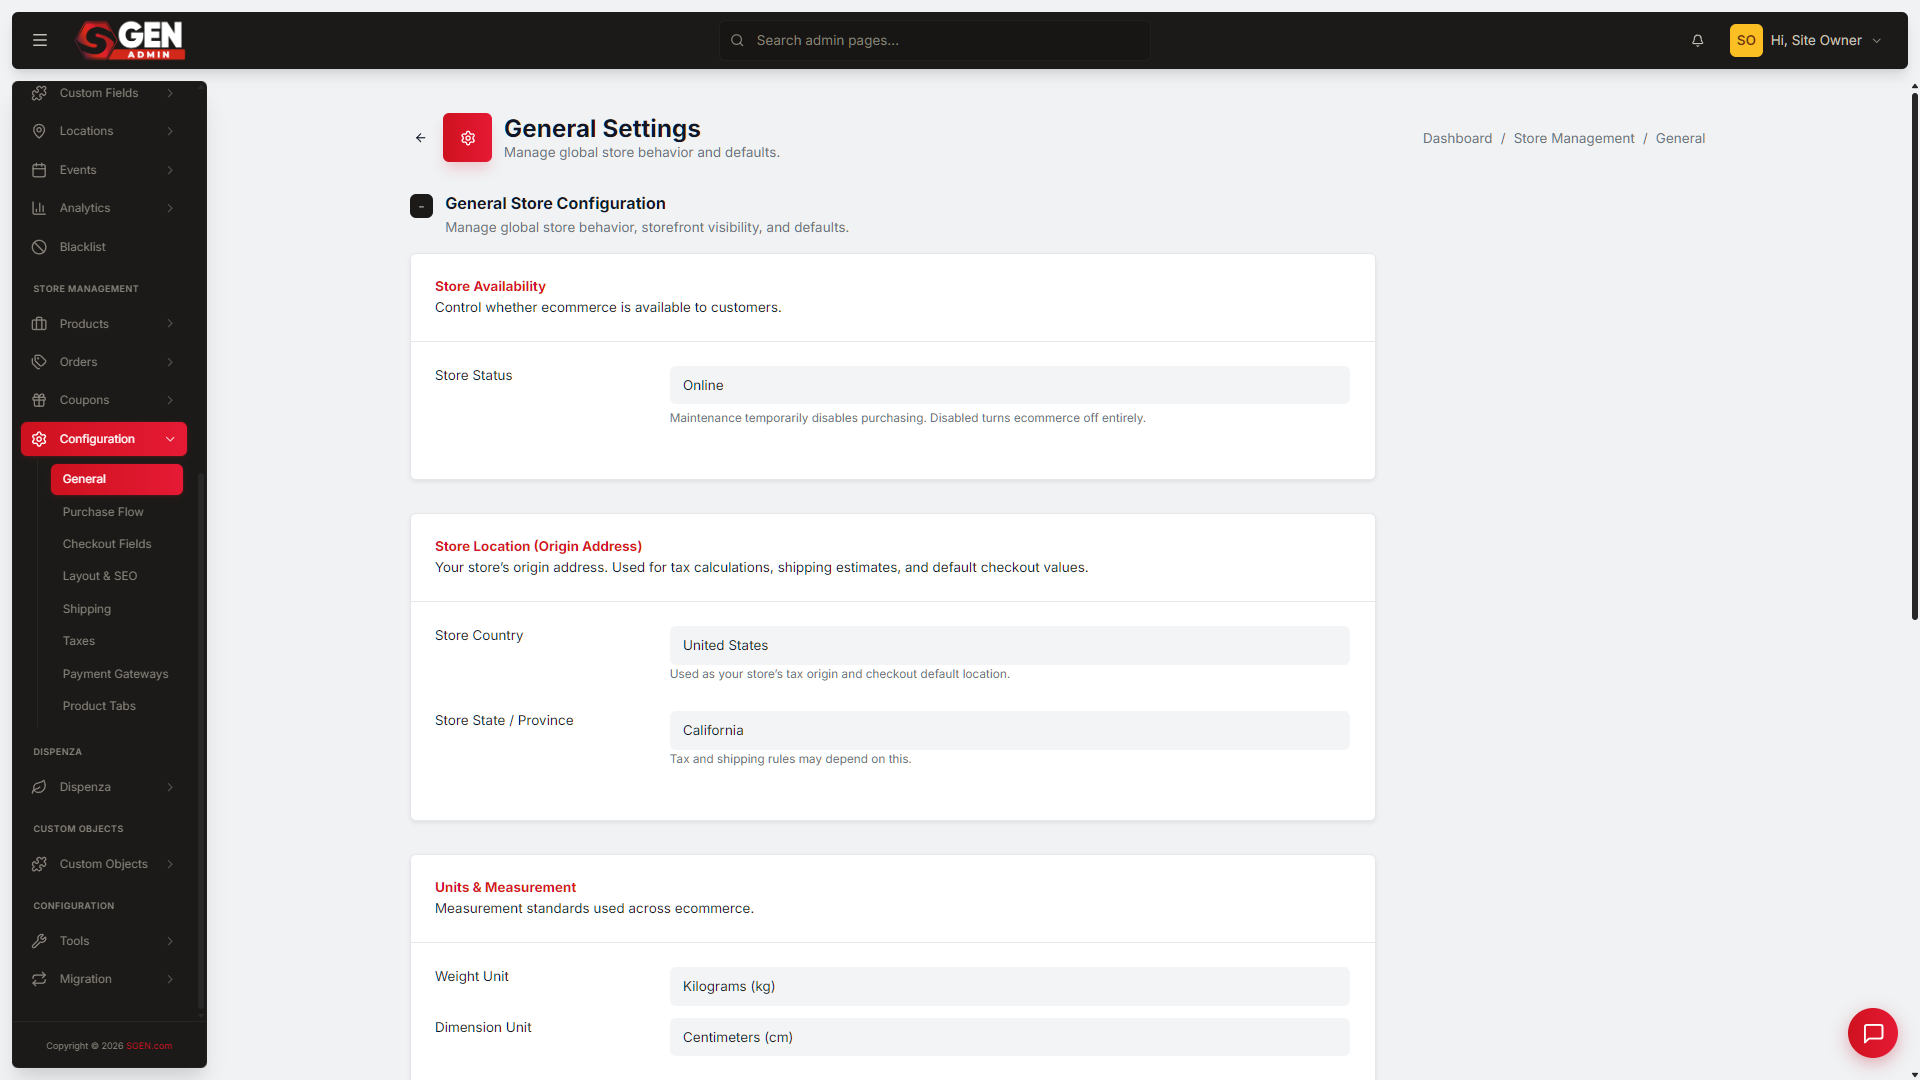Open the Dimension Unit dropdown
Screen dimensions: 1920x1080
1009,1037
